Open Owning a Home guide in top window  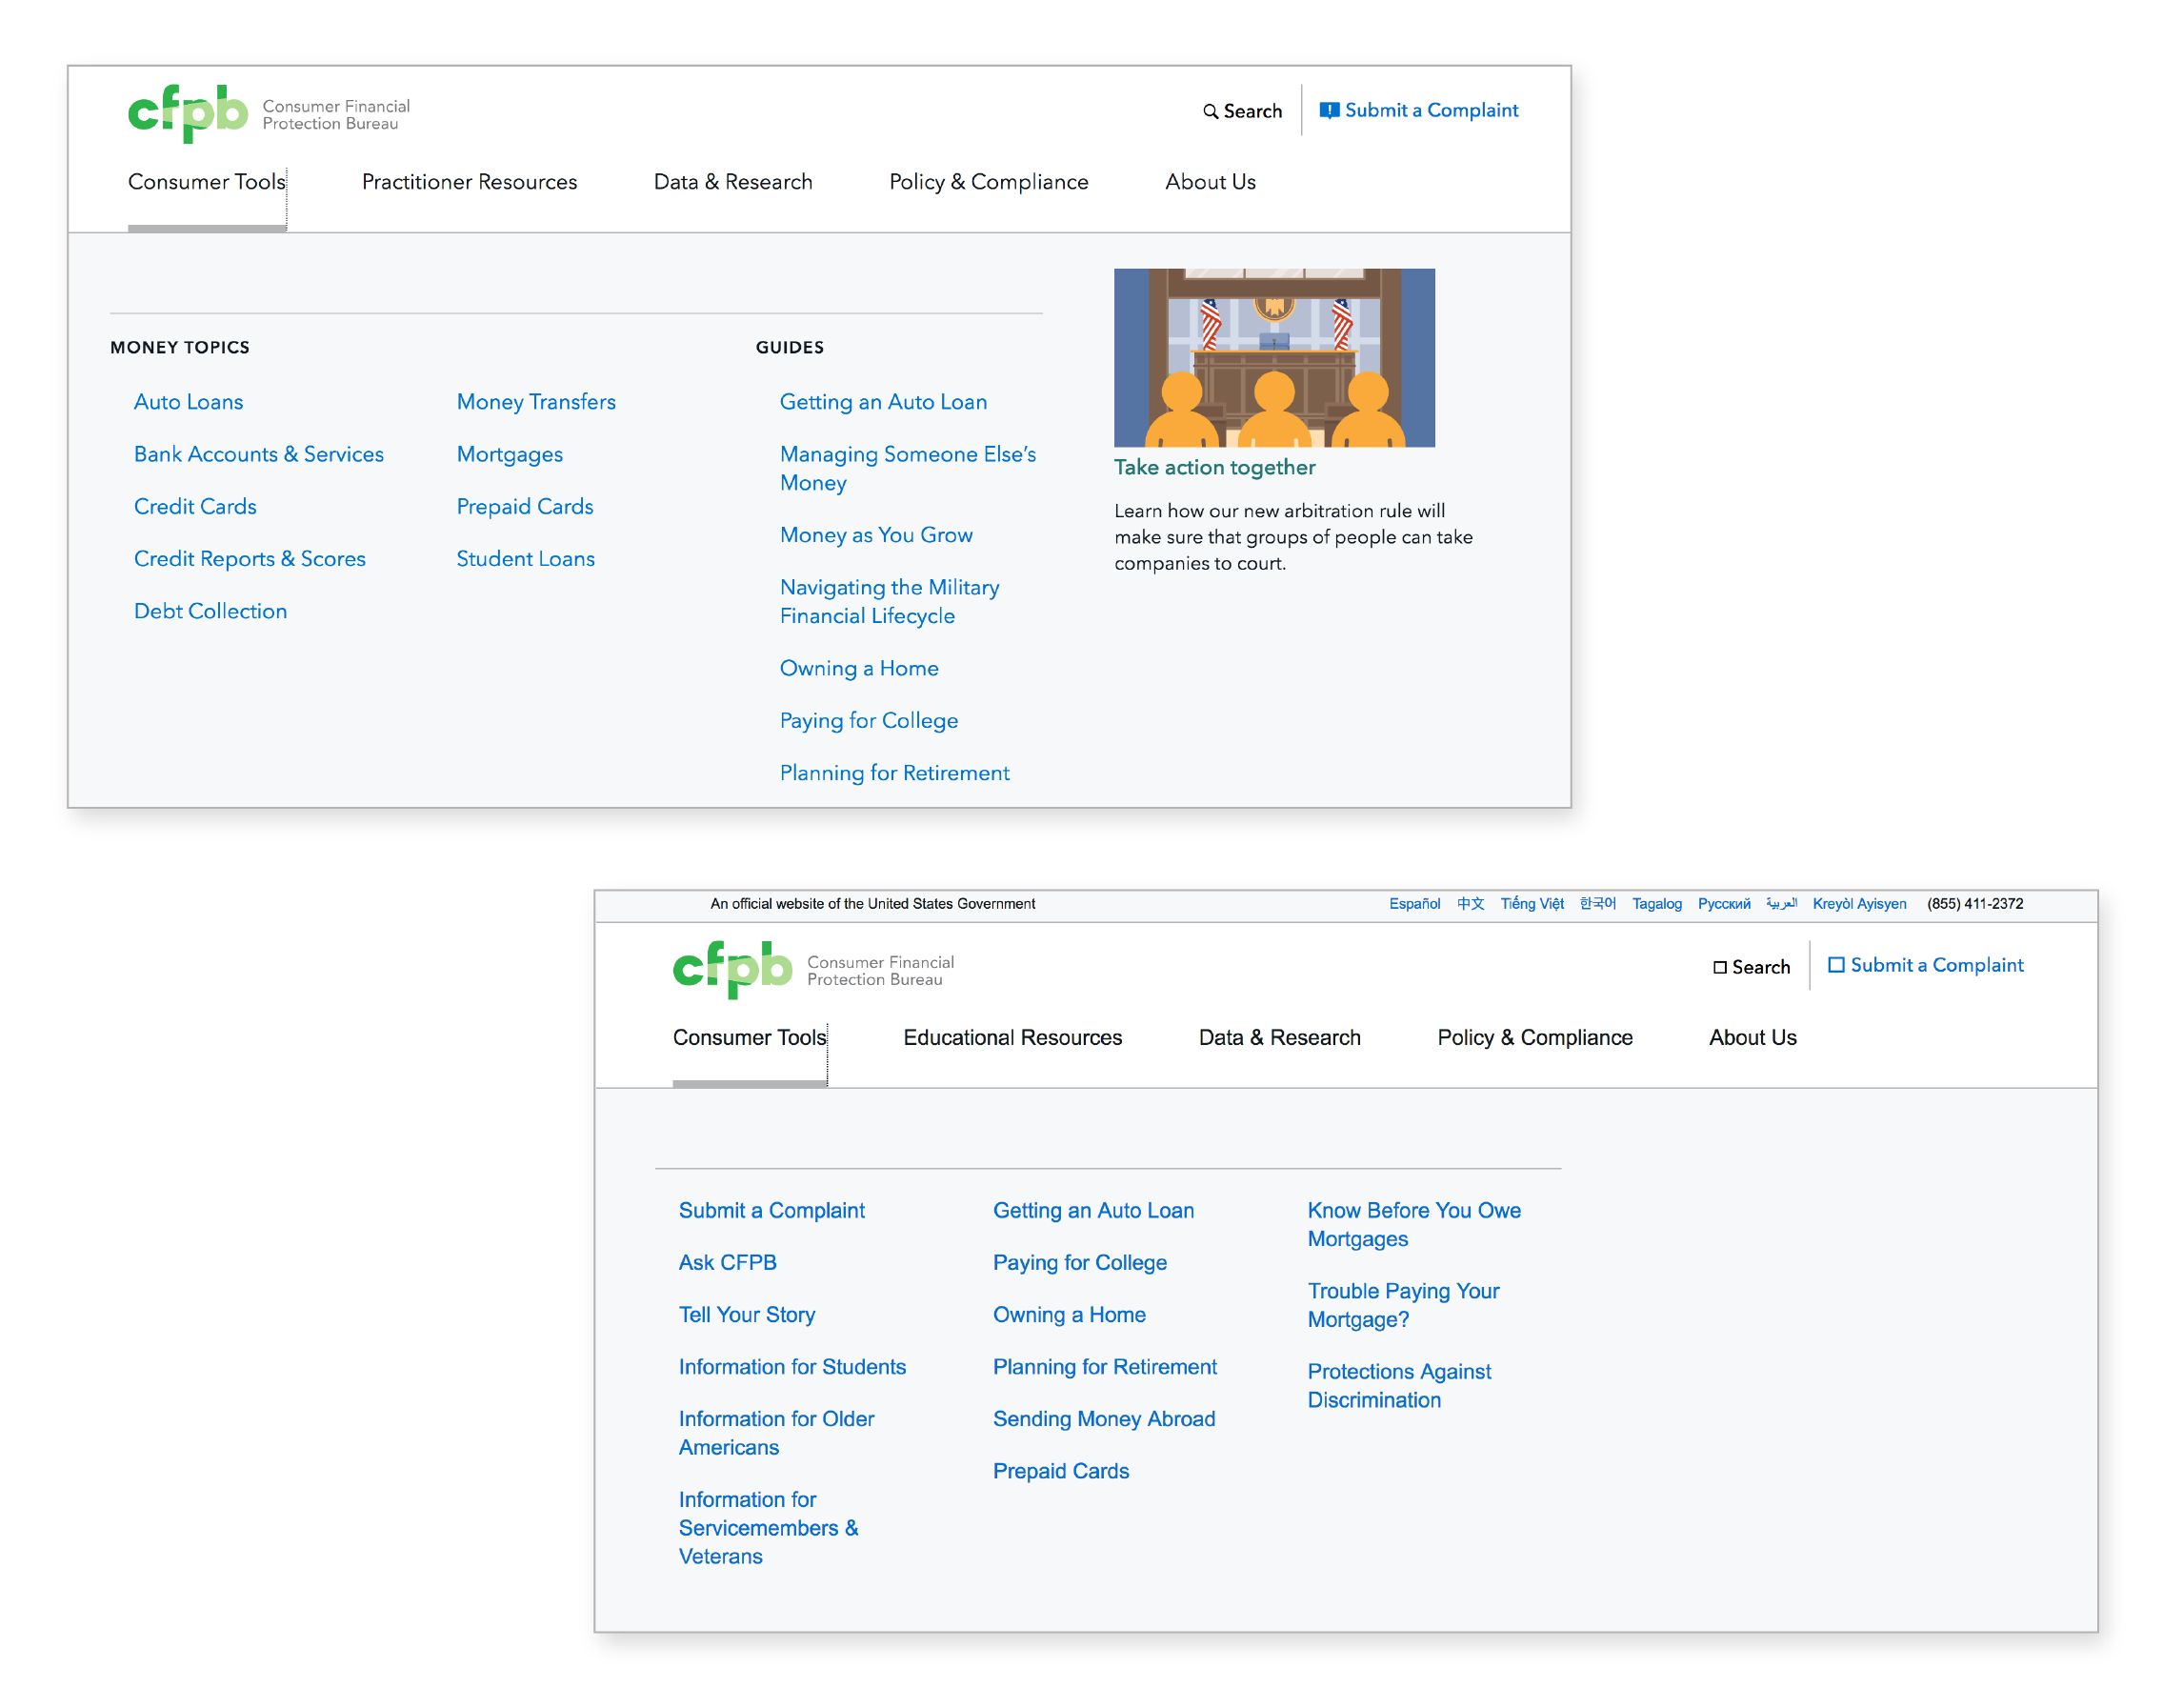859,668
